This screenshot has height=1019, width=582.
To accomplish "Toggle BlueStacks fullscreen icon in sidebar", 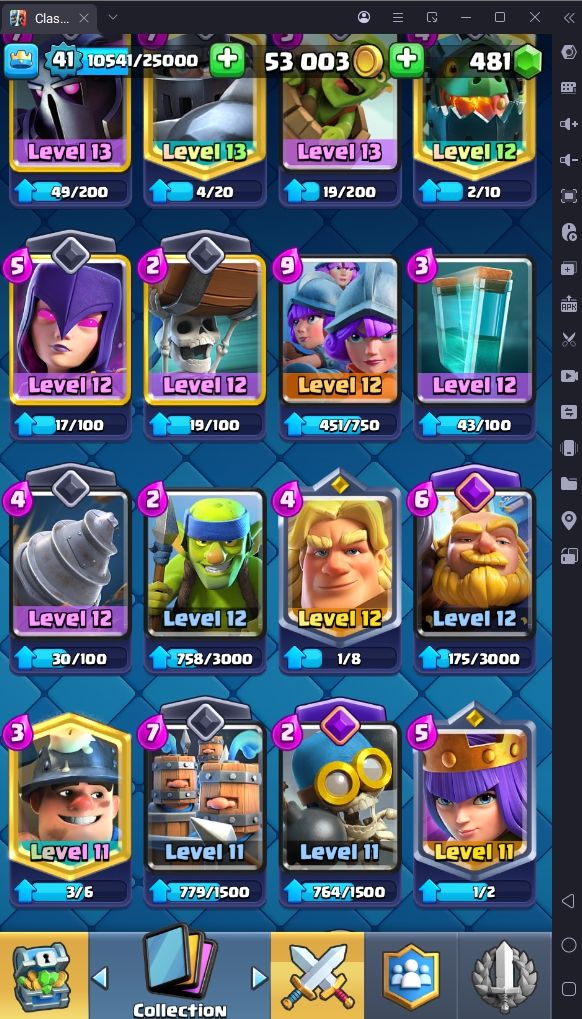I will [568, 196].
